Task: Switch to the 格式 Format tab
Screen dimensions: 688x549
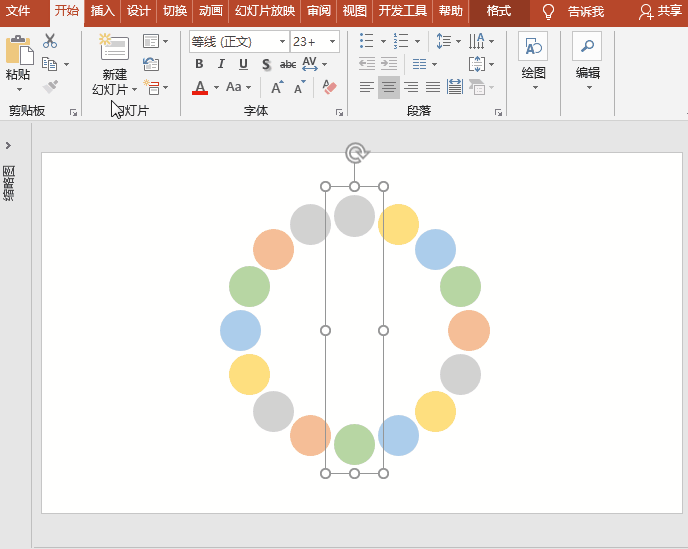Action: click(x=499, y=11)
